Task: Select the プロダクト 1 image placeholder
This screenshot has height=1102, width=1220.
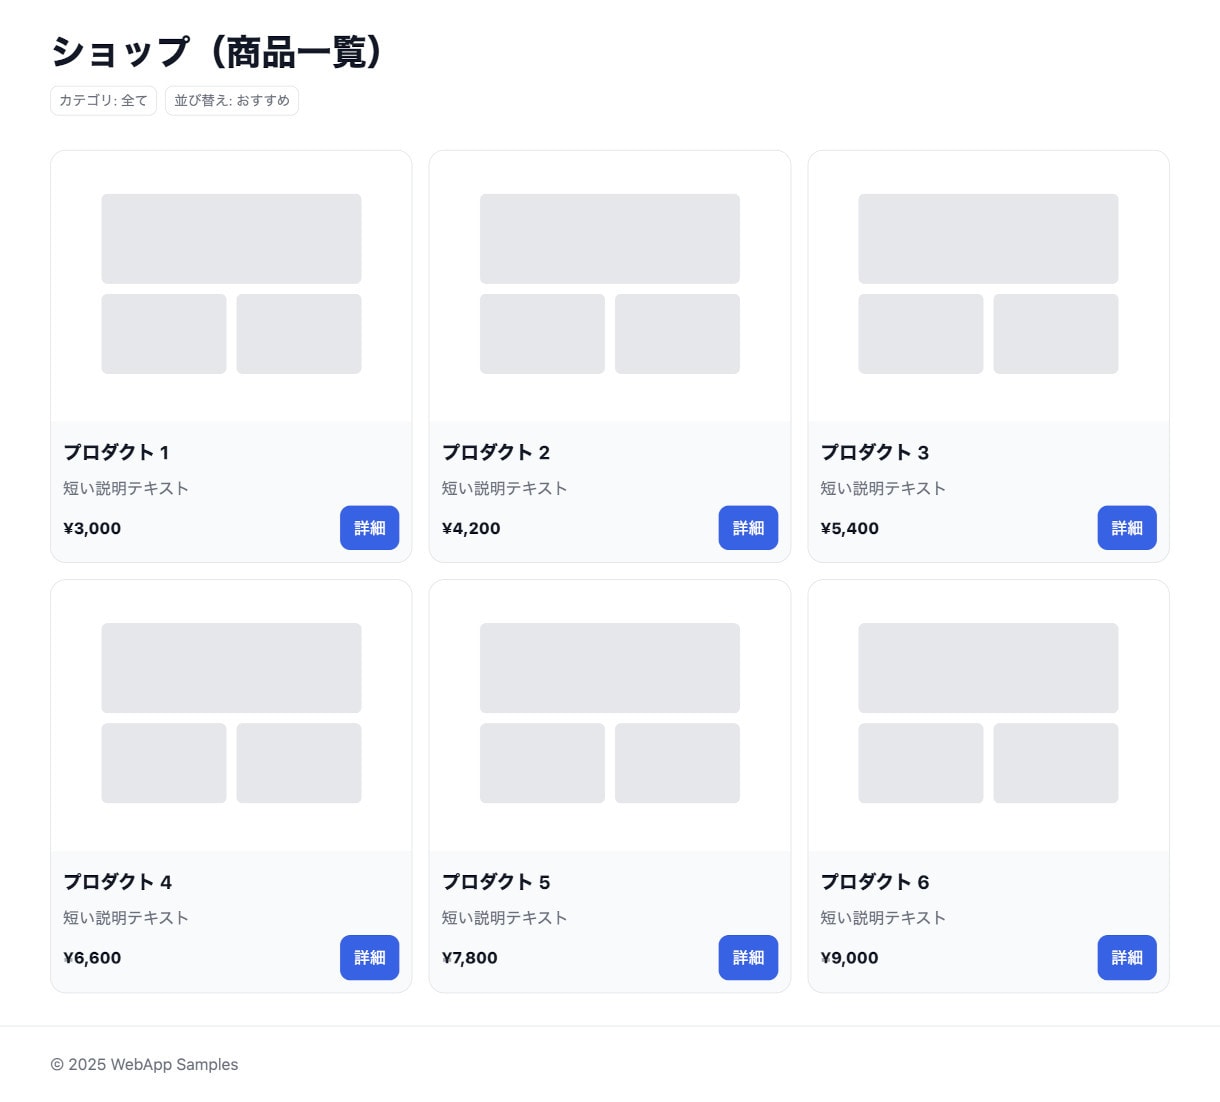Action: (x=231, y=286)
